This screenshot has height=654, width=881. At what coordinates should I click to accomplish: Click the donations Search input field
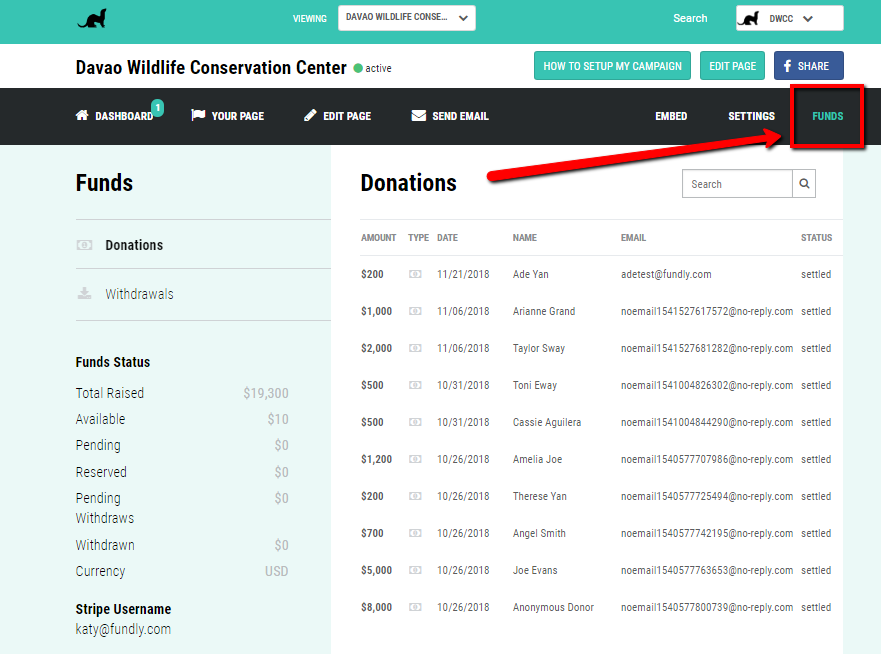click(x=737, y=184)
